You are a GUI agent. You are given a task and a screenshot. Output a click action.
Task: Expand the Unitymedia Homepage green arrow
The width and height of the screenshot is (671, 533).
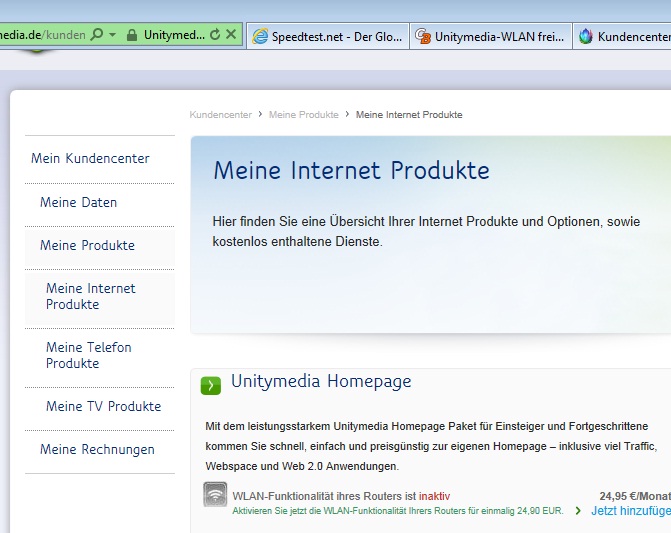(211, 385)
